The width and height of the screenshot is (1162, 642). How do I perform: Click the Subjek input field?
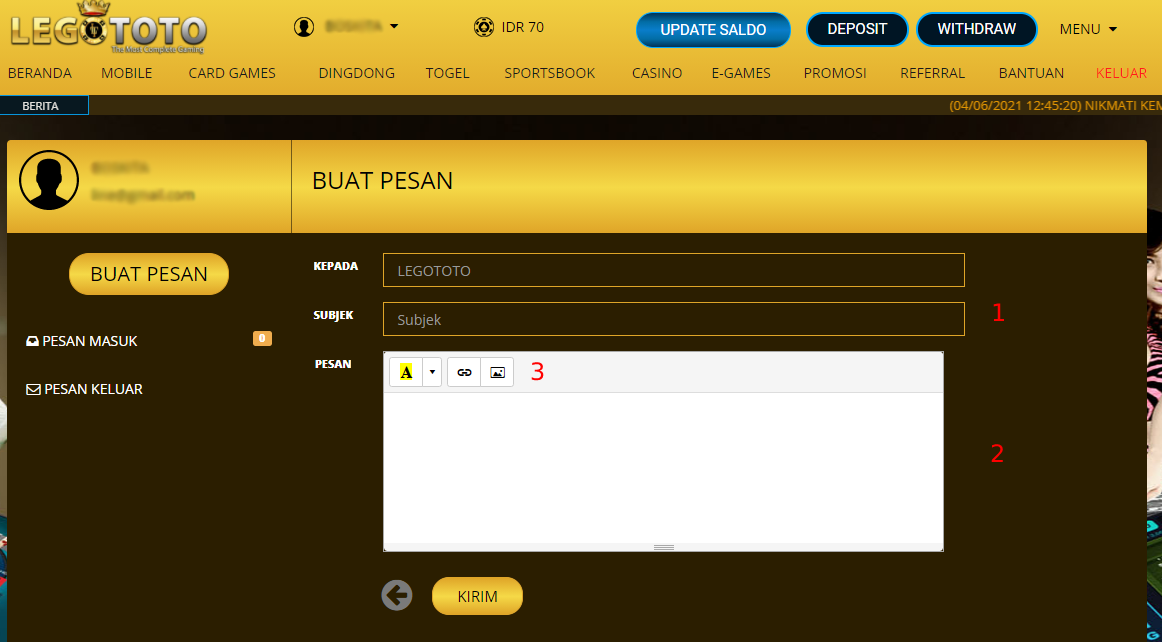point(674,319)
